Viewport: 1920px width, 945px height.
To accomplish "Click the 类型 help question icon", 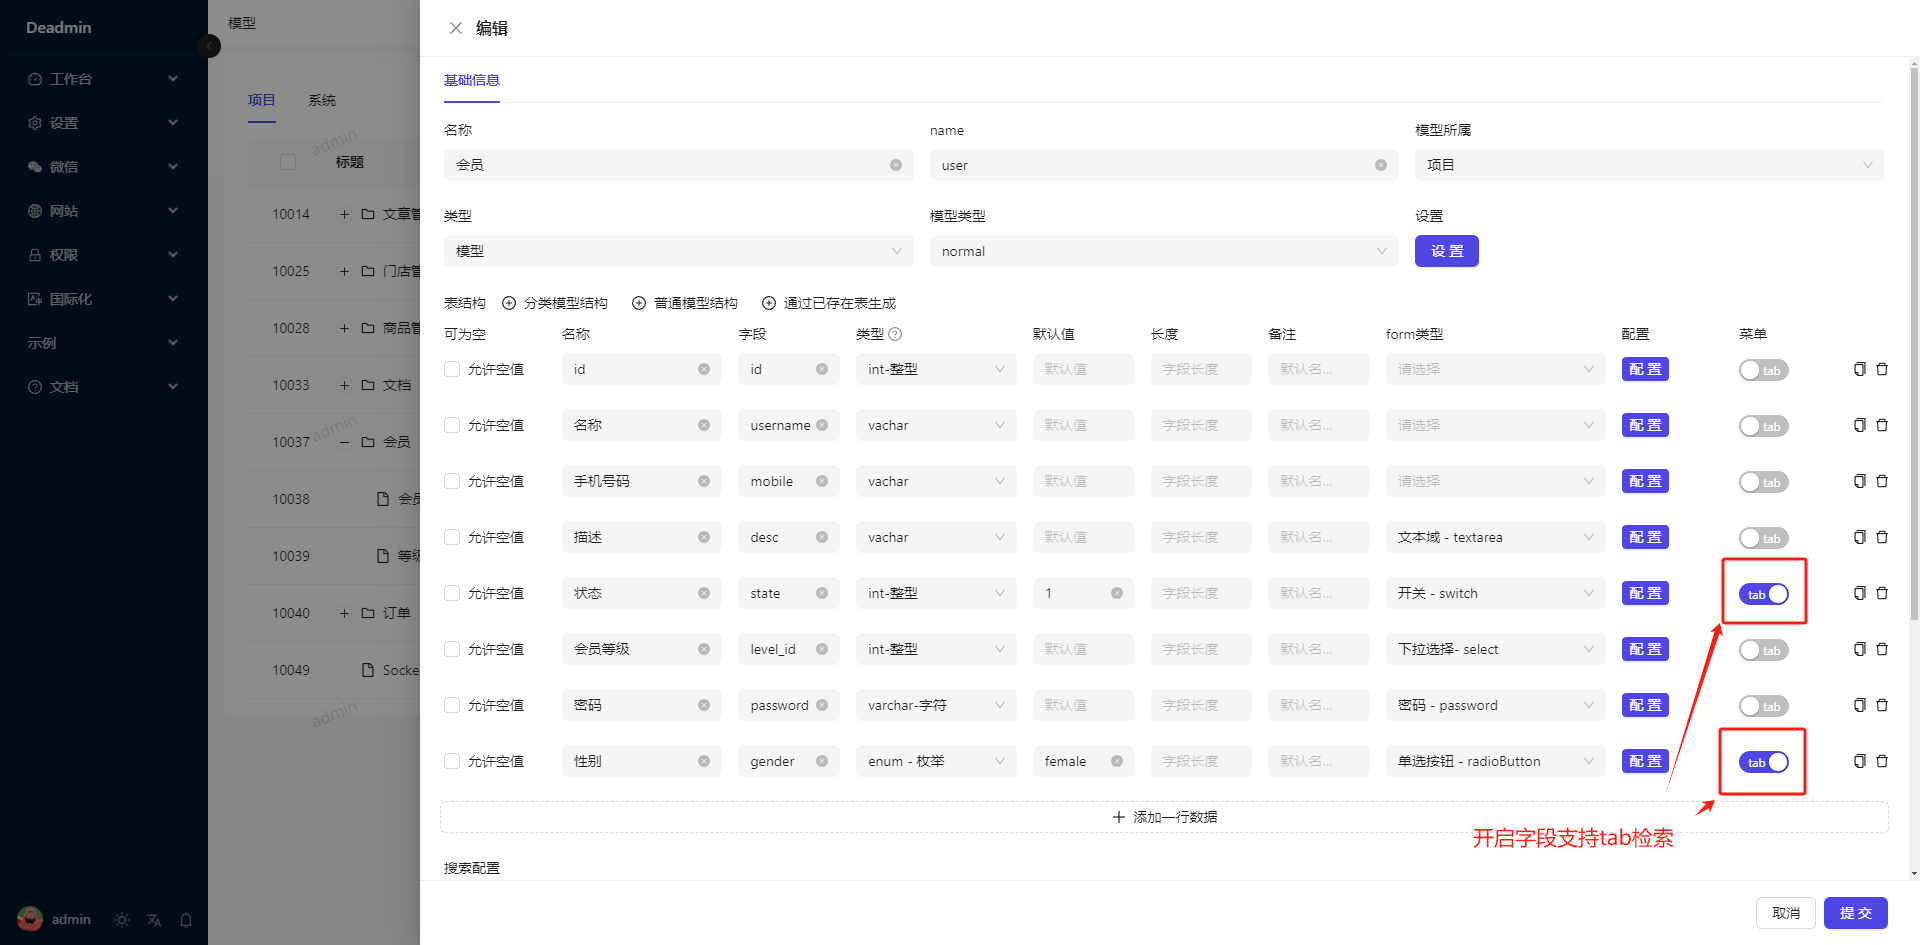I will point(895,334).
